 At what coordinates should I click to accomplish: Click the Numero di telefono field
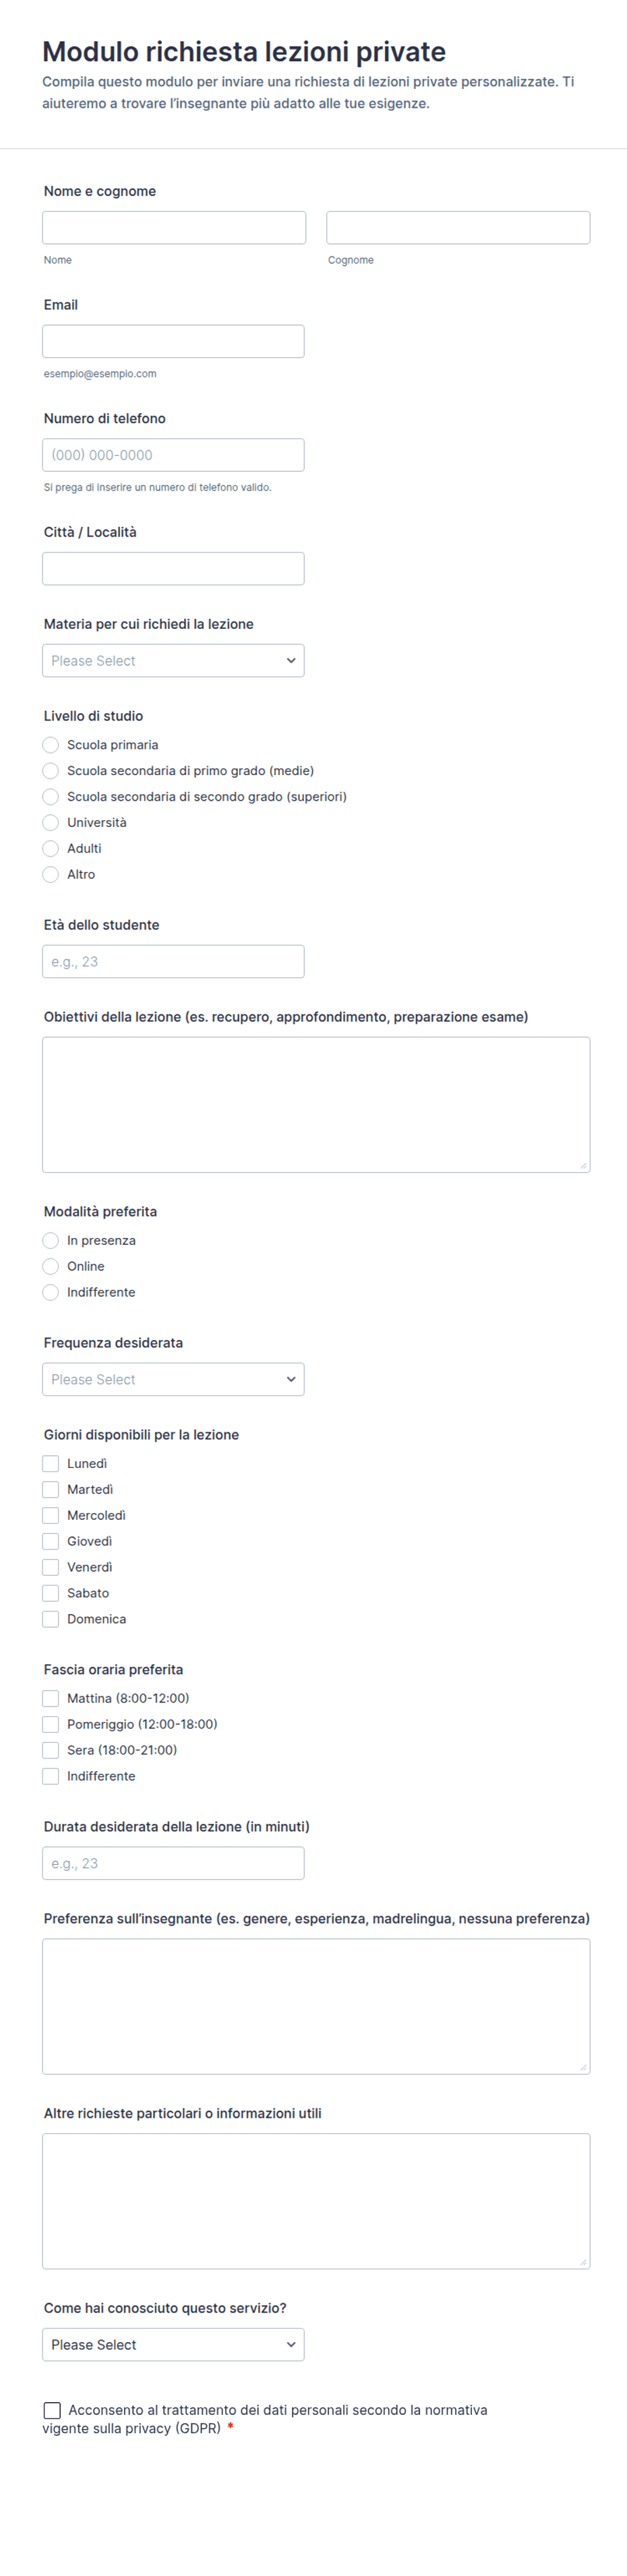173,455
